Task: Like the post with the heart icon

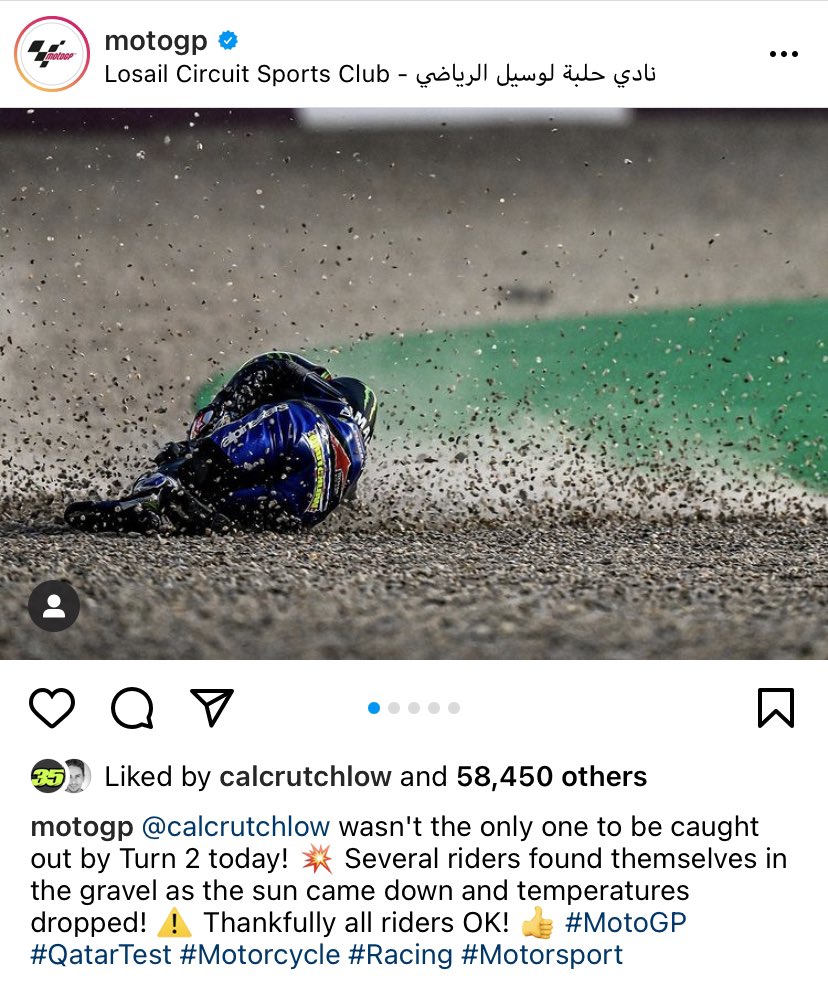Action: 52,708
